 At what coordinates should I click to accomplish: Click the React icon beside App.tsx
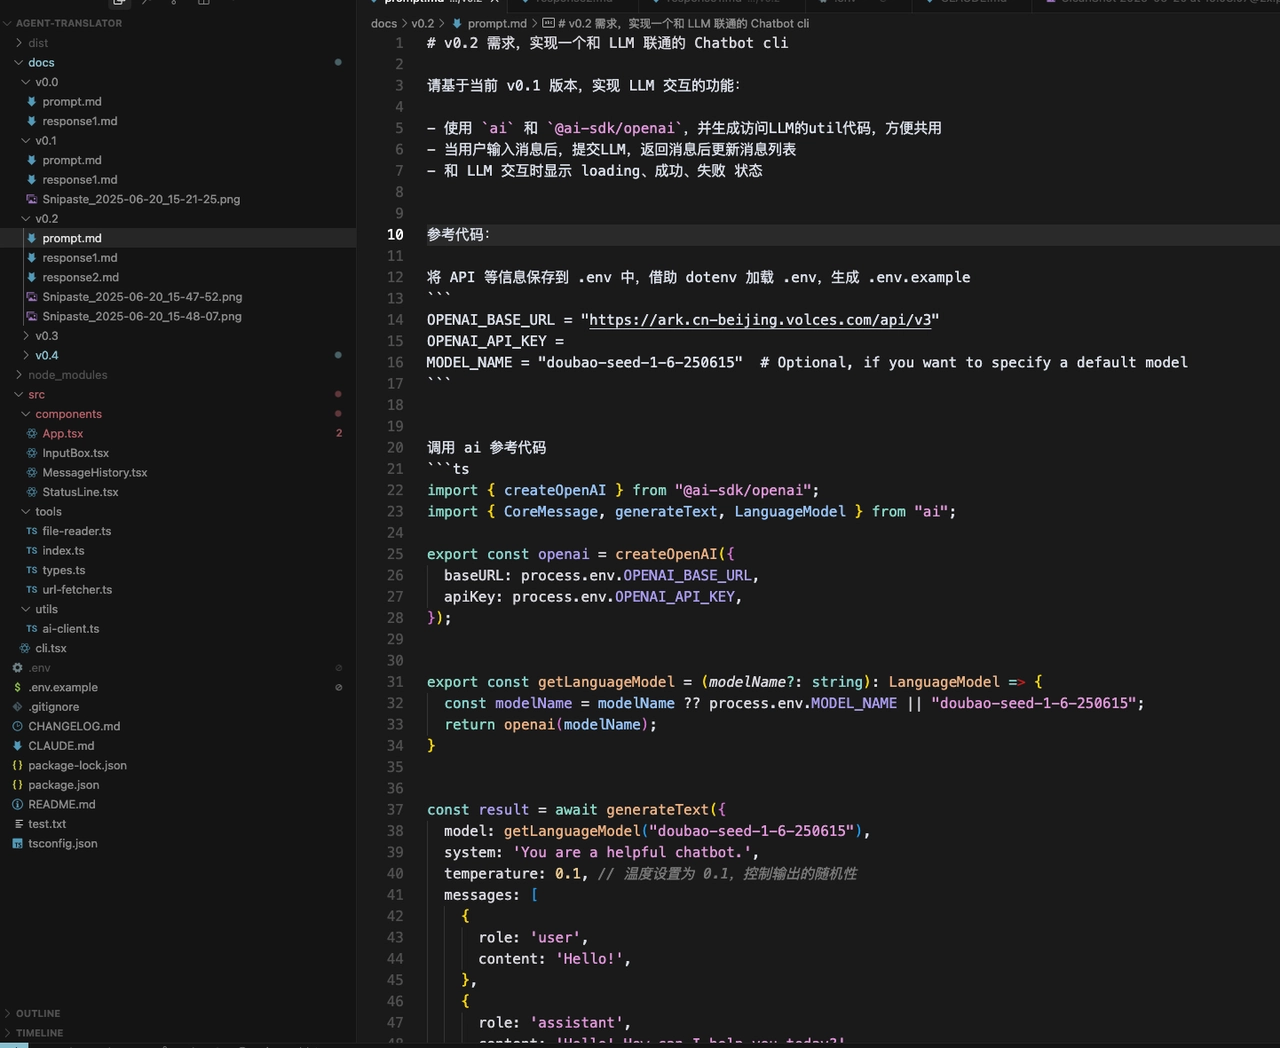(32, 434)
